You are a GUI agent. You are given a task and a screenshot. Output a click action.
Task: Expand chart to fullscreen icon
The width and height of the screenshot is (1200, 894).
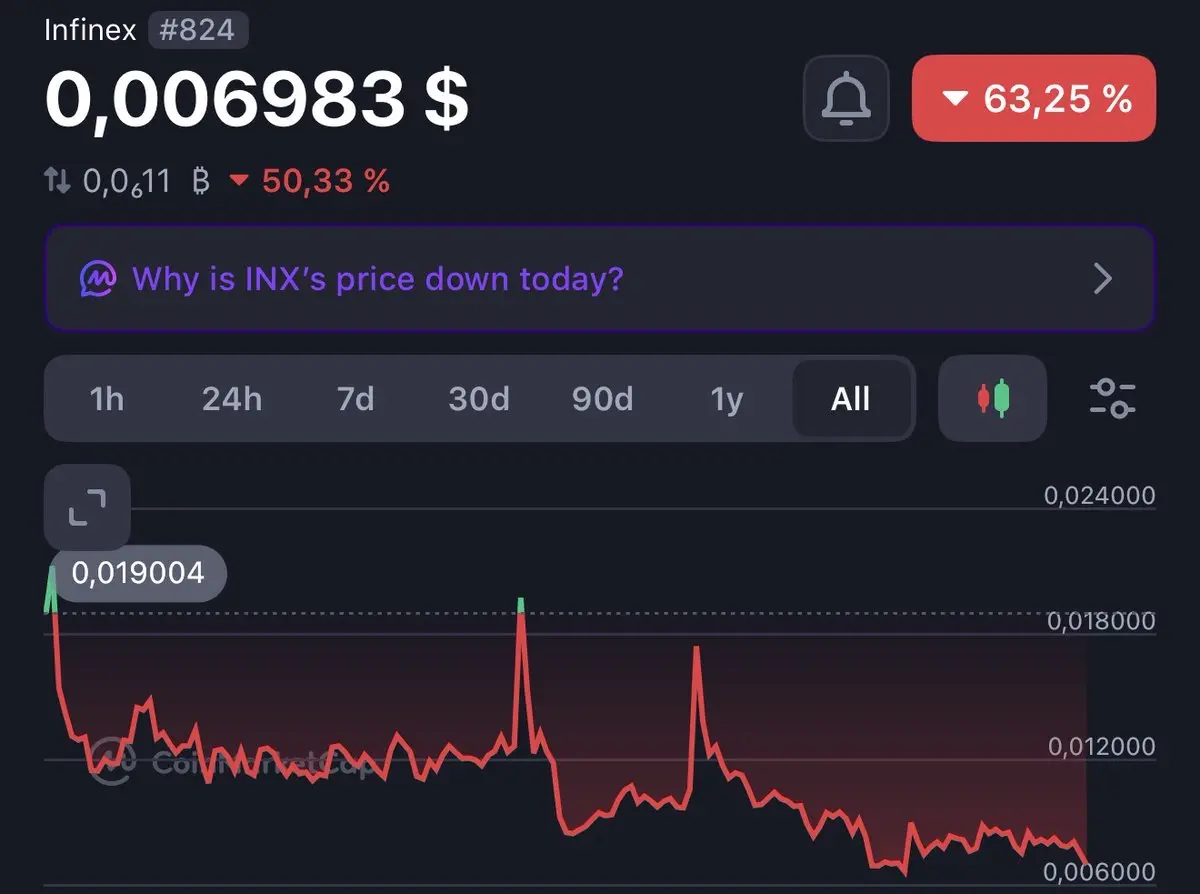click(87, 507)
